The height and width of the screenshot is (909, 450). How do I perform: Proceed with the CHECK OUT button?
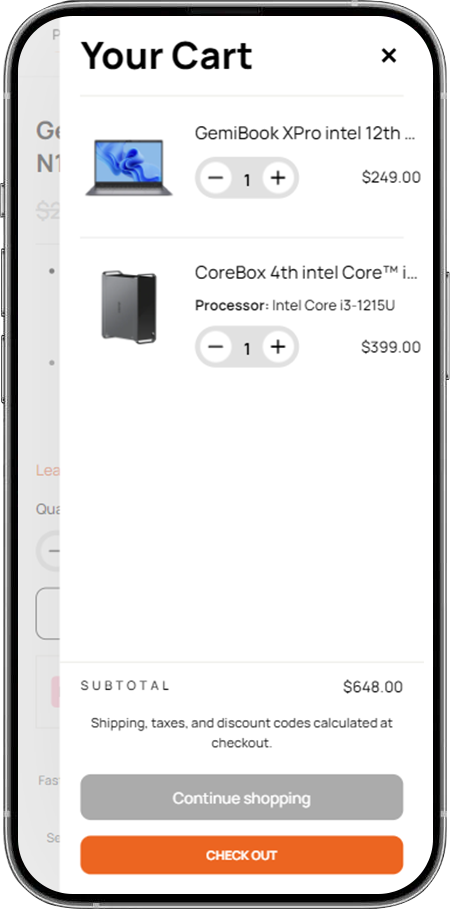tap(242, 855)
